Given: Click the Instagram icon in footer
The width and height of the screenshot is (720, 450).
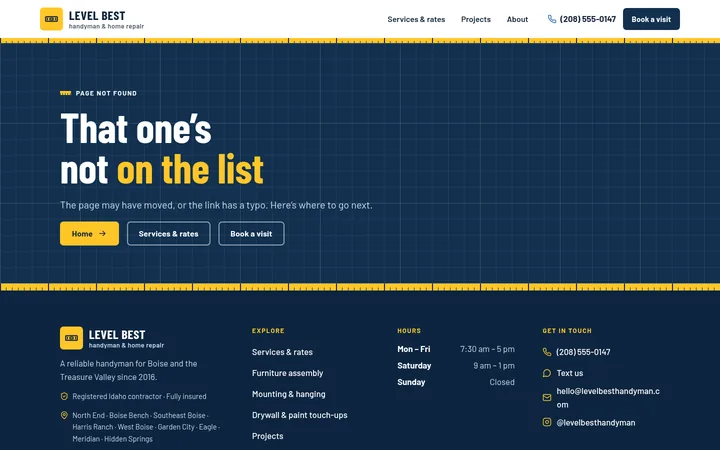Looking at the screenshot, I should (546, 422).
